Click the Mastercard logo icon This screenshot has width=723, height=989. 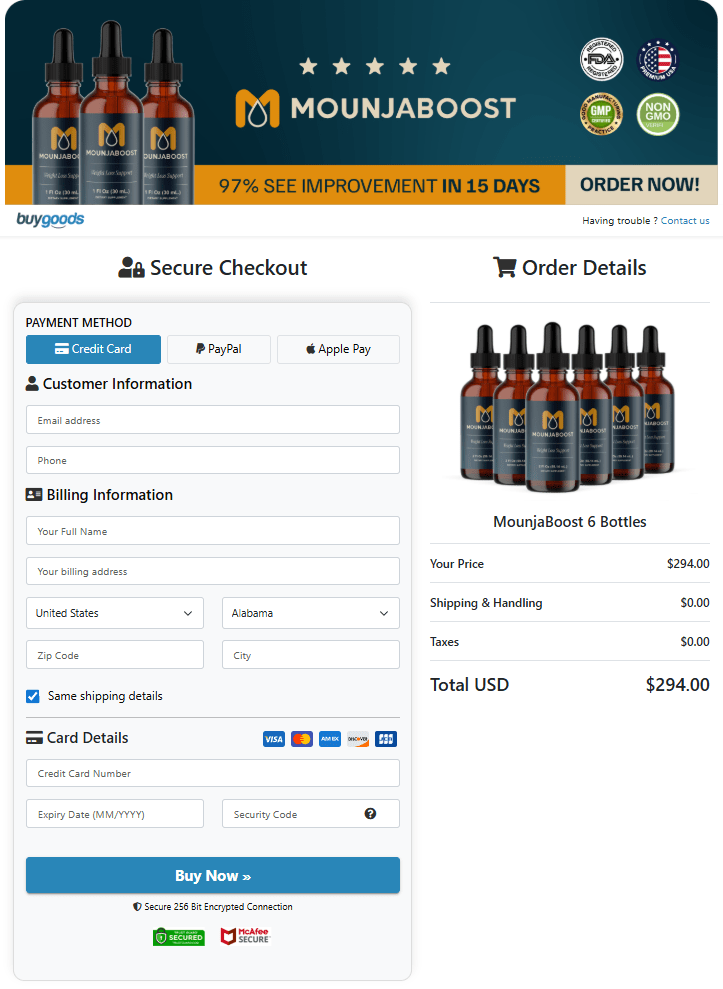pos(302,739)
